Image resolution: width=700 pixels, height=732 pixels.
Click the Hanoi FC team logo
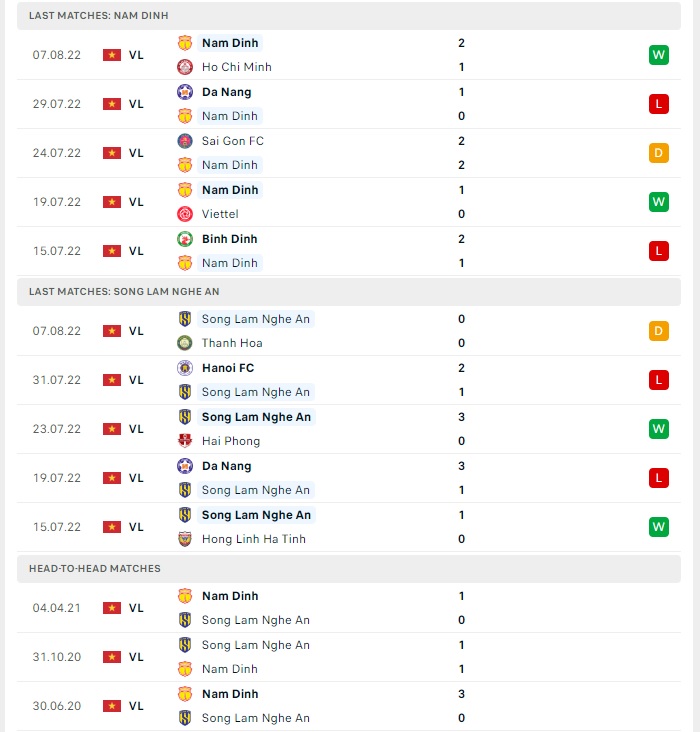185,368
